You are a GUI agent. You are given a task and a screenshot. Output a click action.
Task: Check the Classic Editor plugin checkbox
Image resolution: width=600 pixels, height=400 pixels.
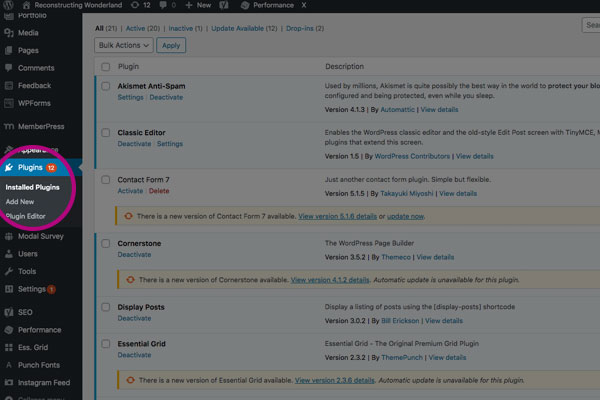pos(106,132)
